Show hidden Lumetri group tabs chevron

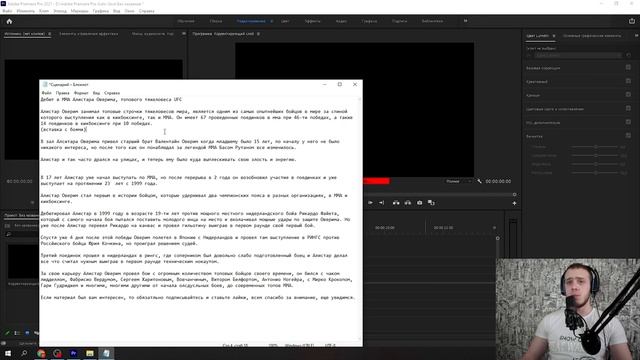coord(636,36)
